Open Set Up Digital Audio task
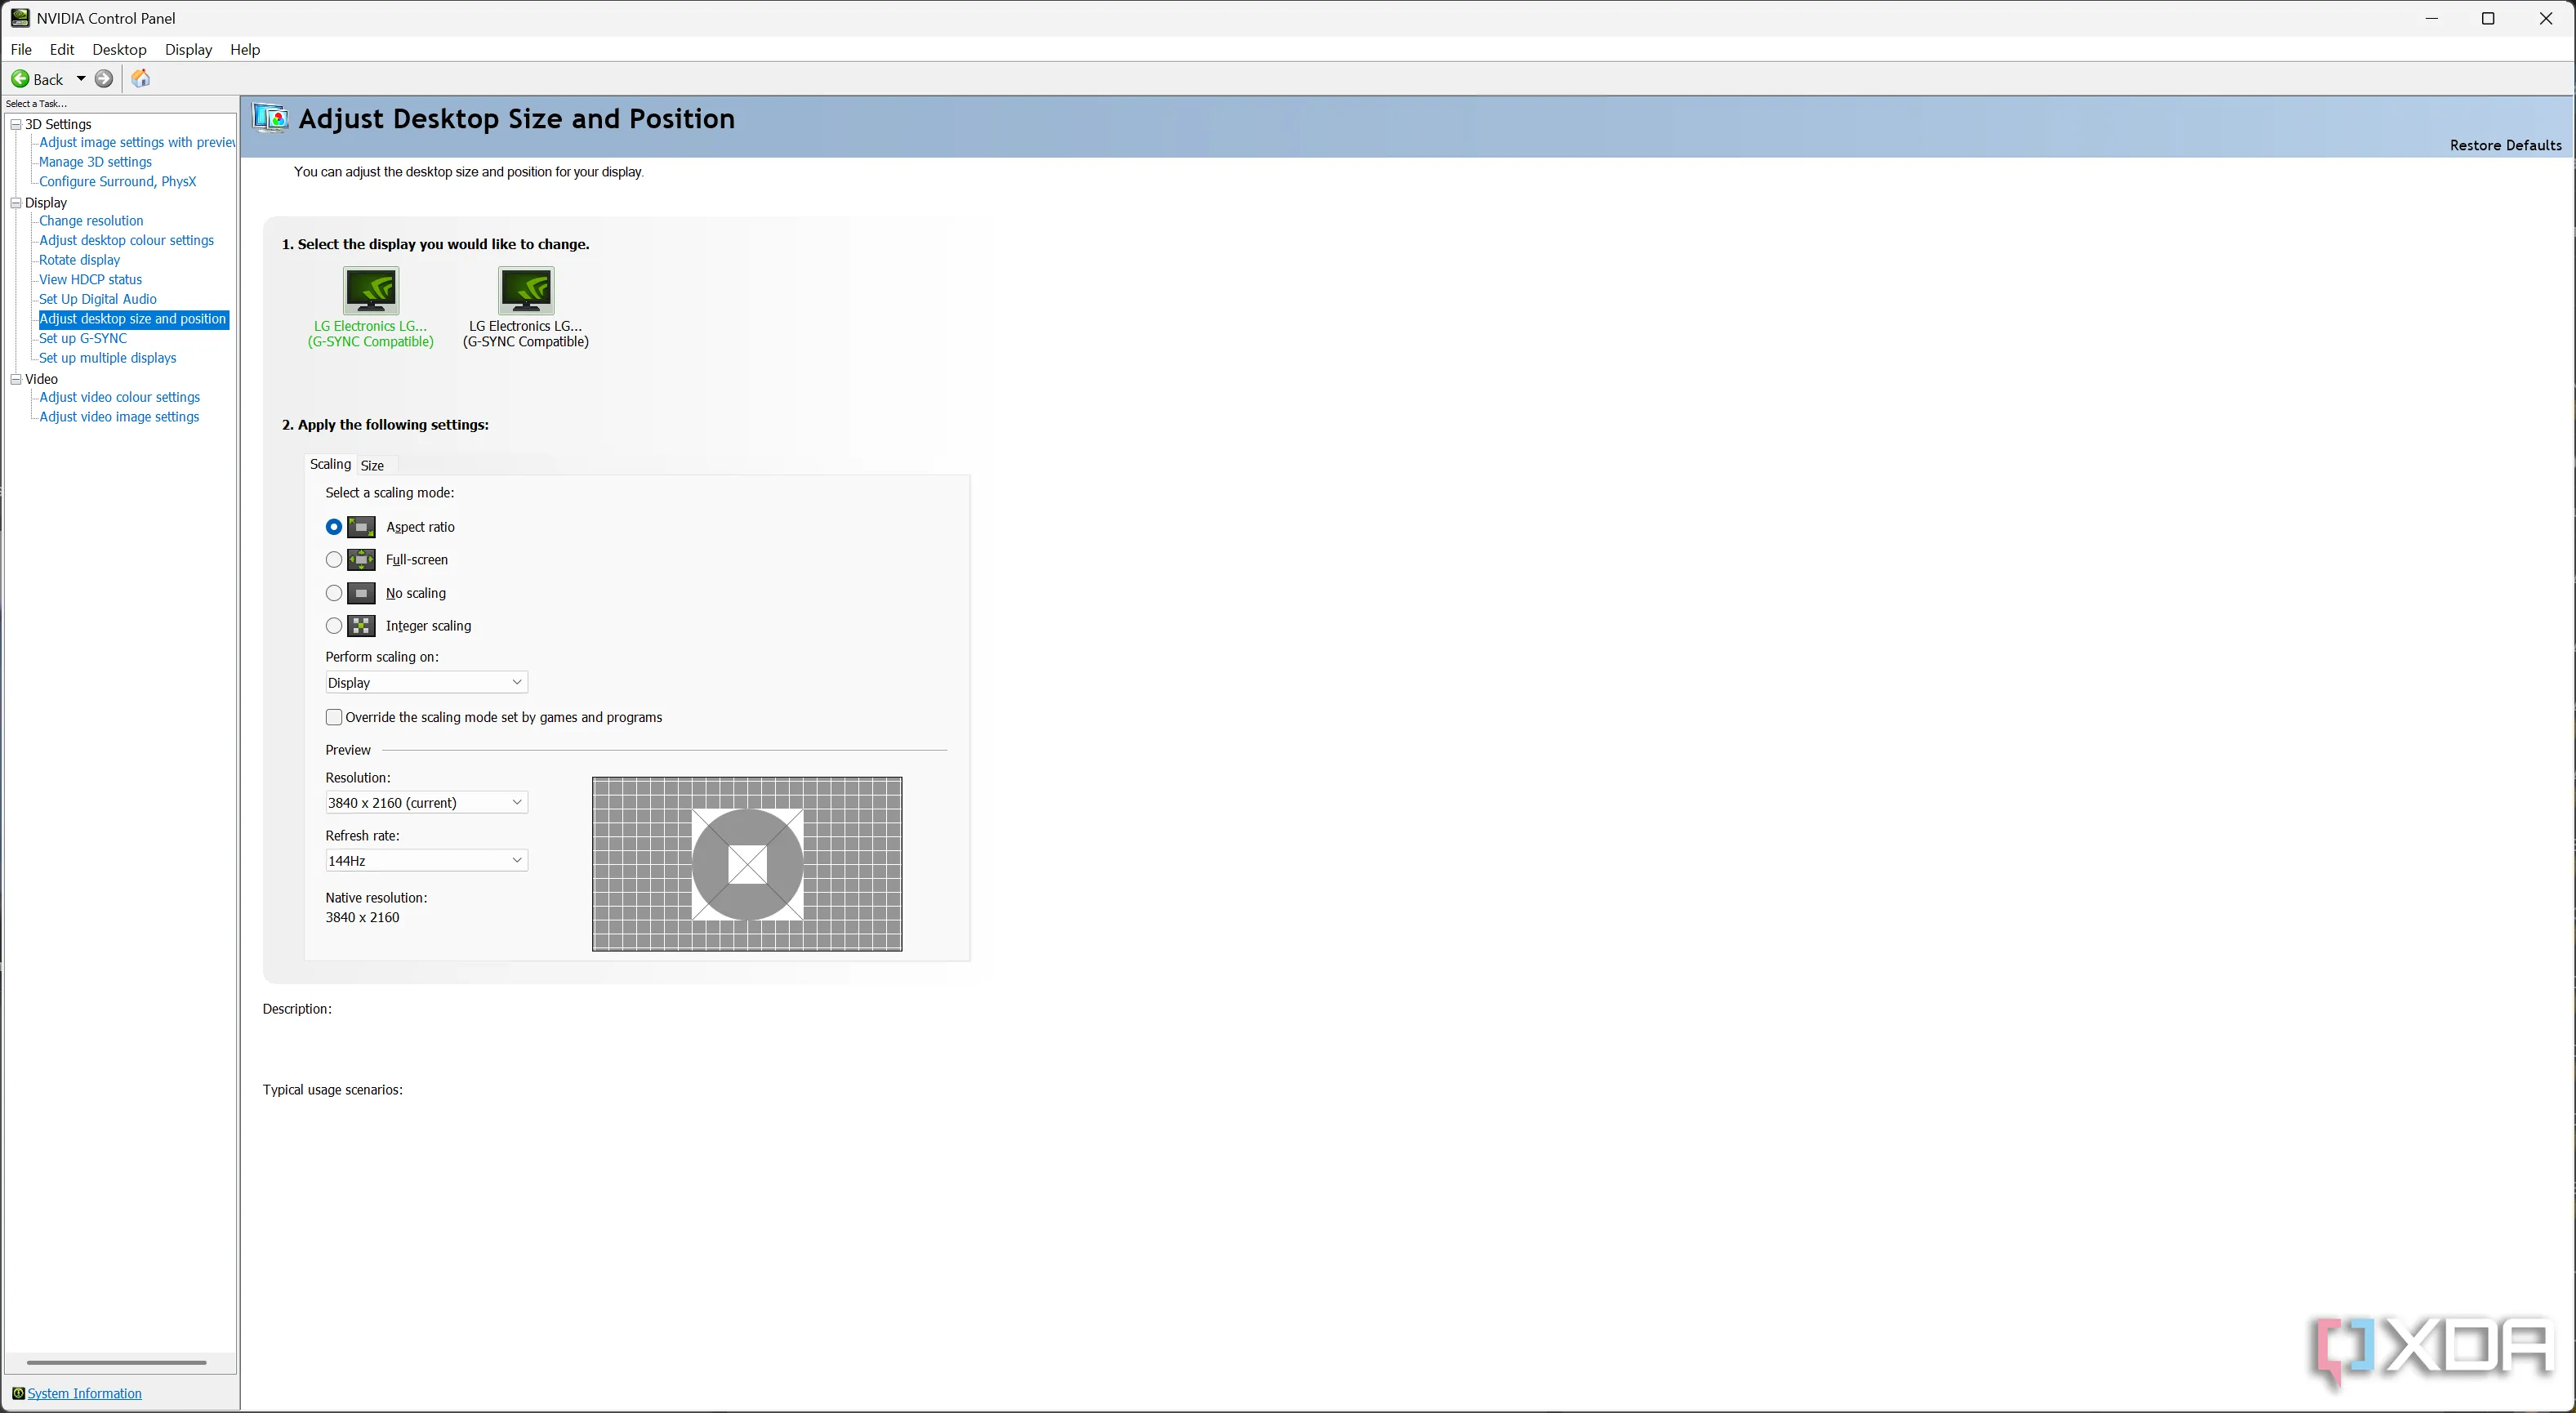This screenshot has width=2576, height=1413. pyautogui.click(x=98, y=299)
